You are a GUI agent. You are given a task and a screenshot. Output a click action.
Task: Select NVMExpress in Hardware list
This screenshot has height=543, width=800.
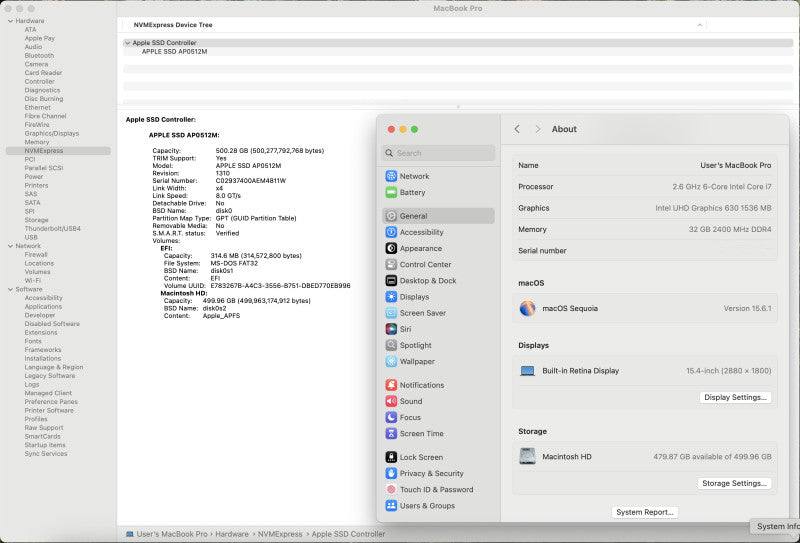44,151
